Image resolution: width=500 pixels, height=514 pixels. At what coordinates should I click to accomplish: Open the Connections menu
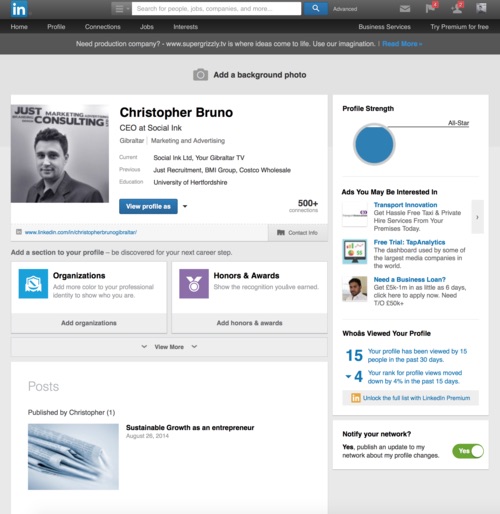click(103, 27)
